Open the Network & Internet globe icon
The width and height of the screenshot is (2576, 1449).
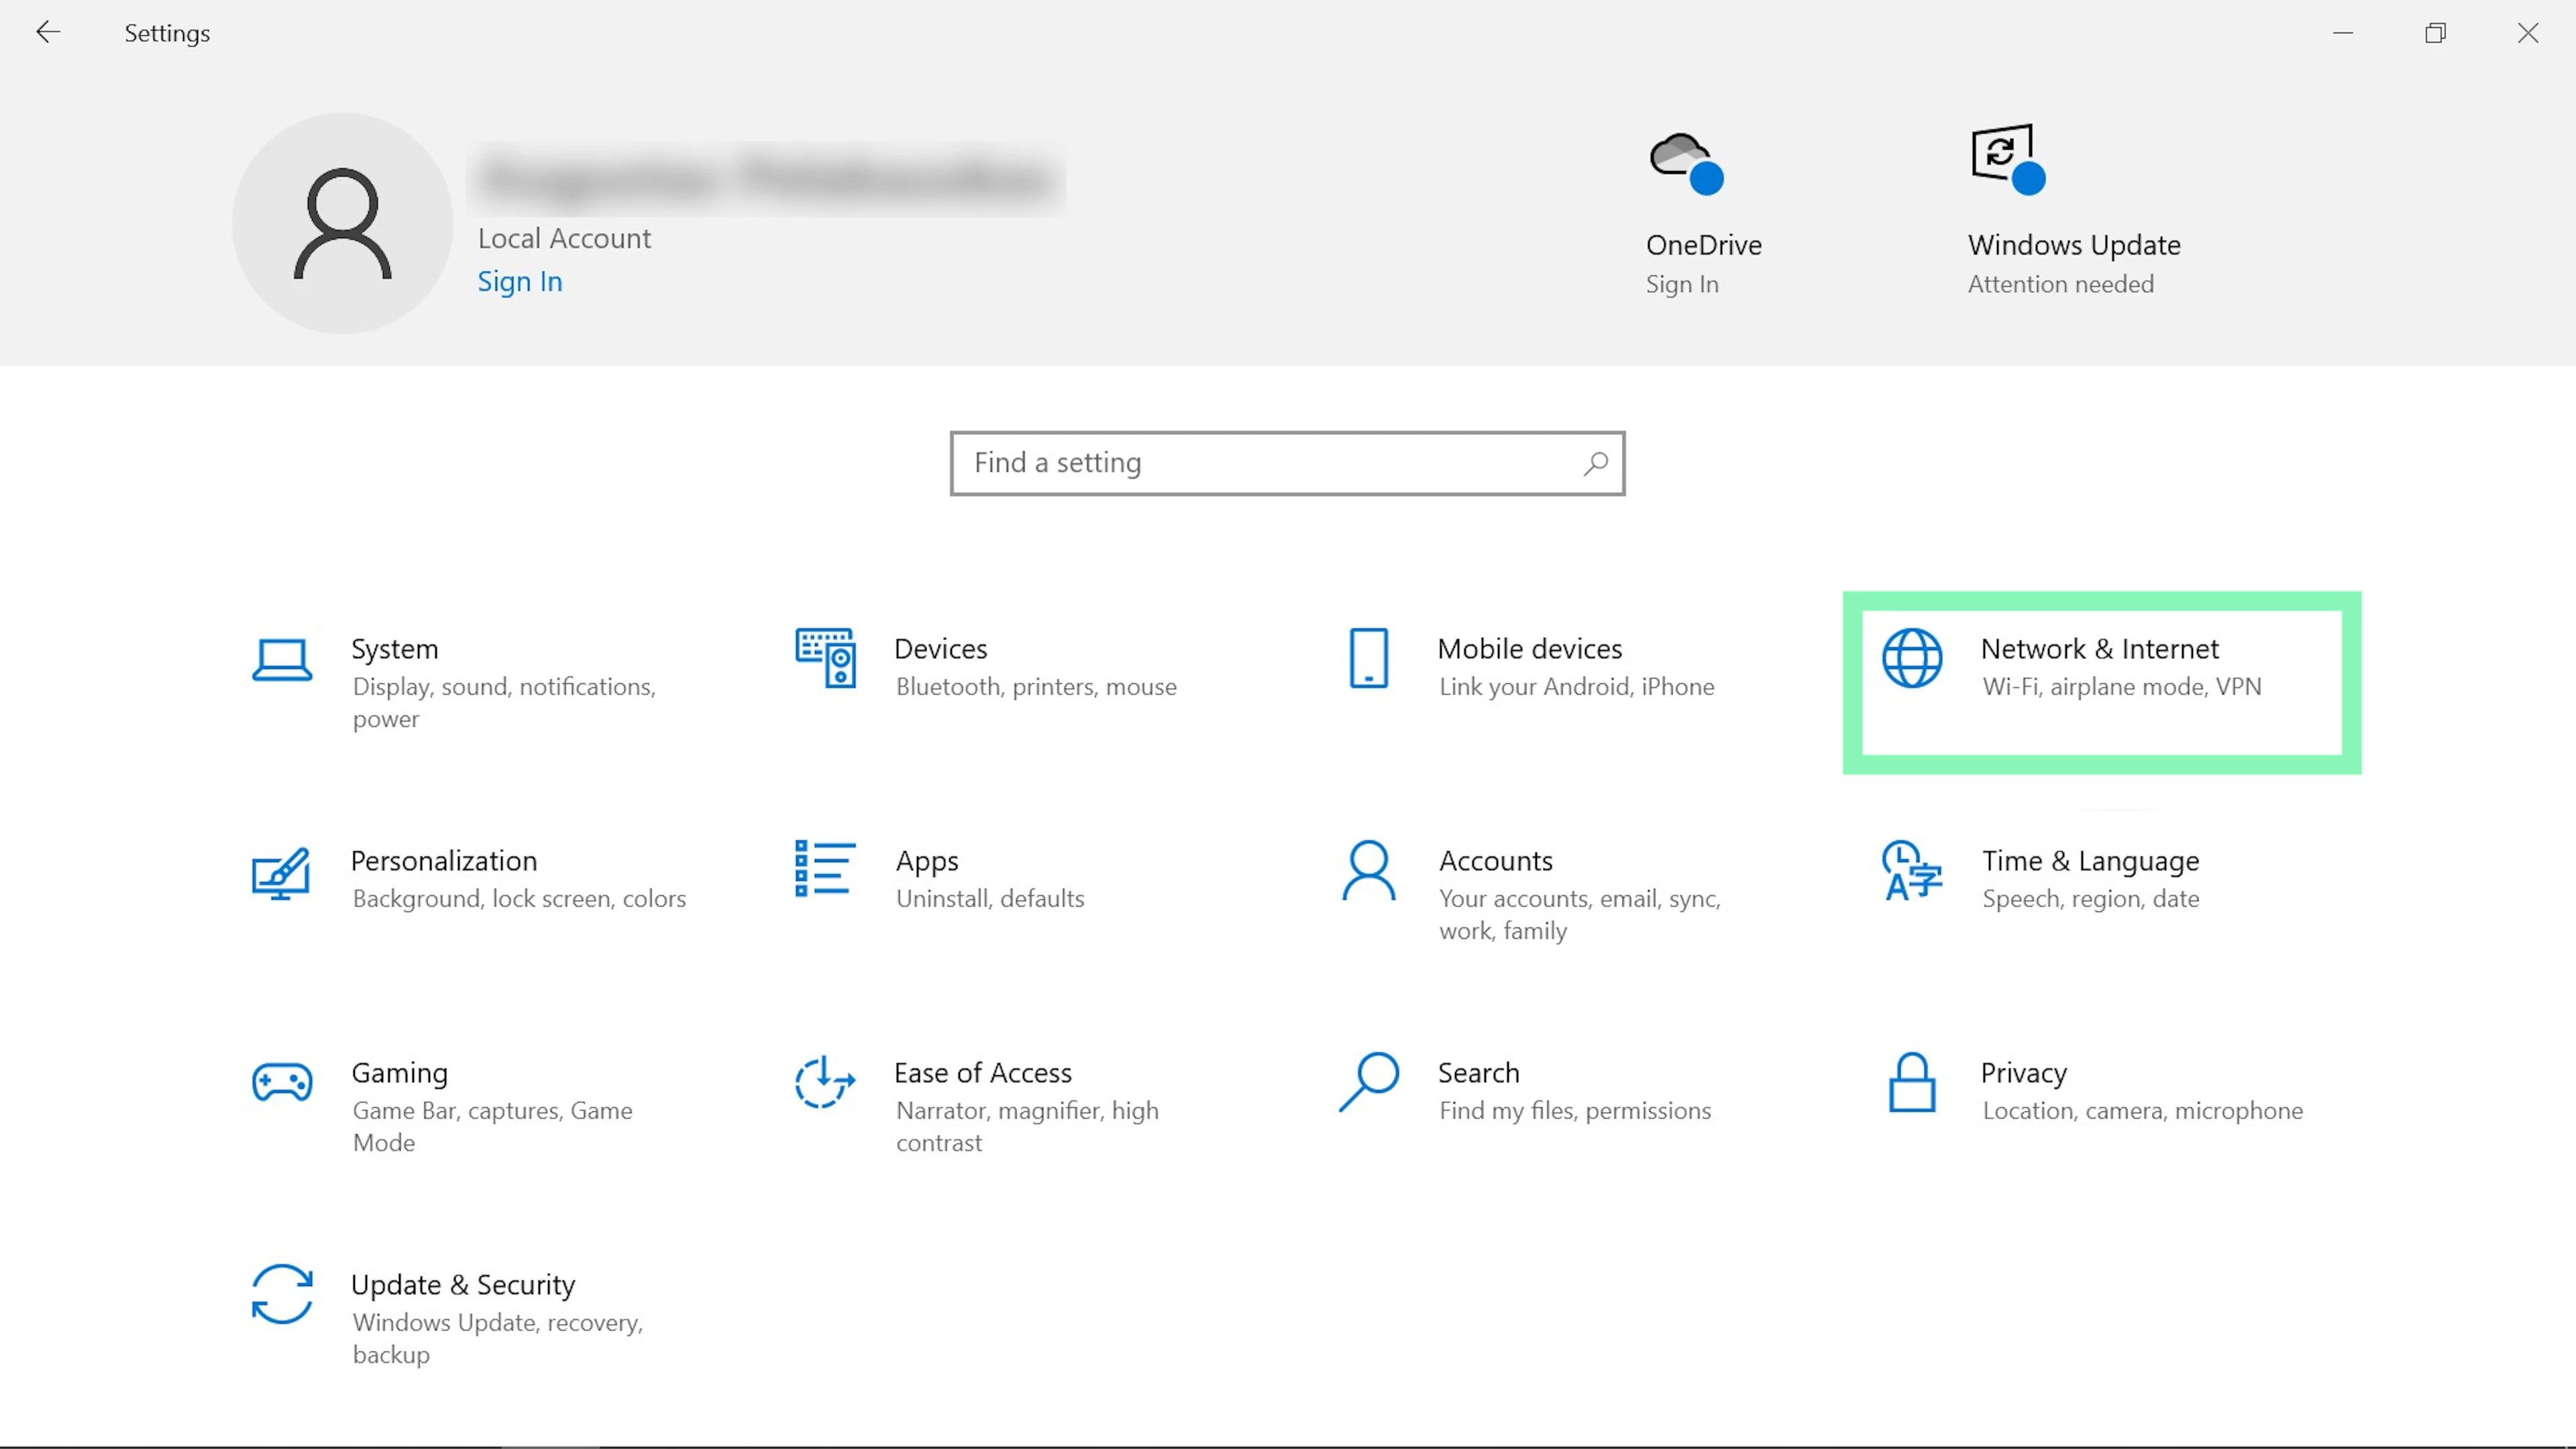coord(1912,658)
